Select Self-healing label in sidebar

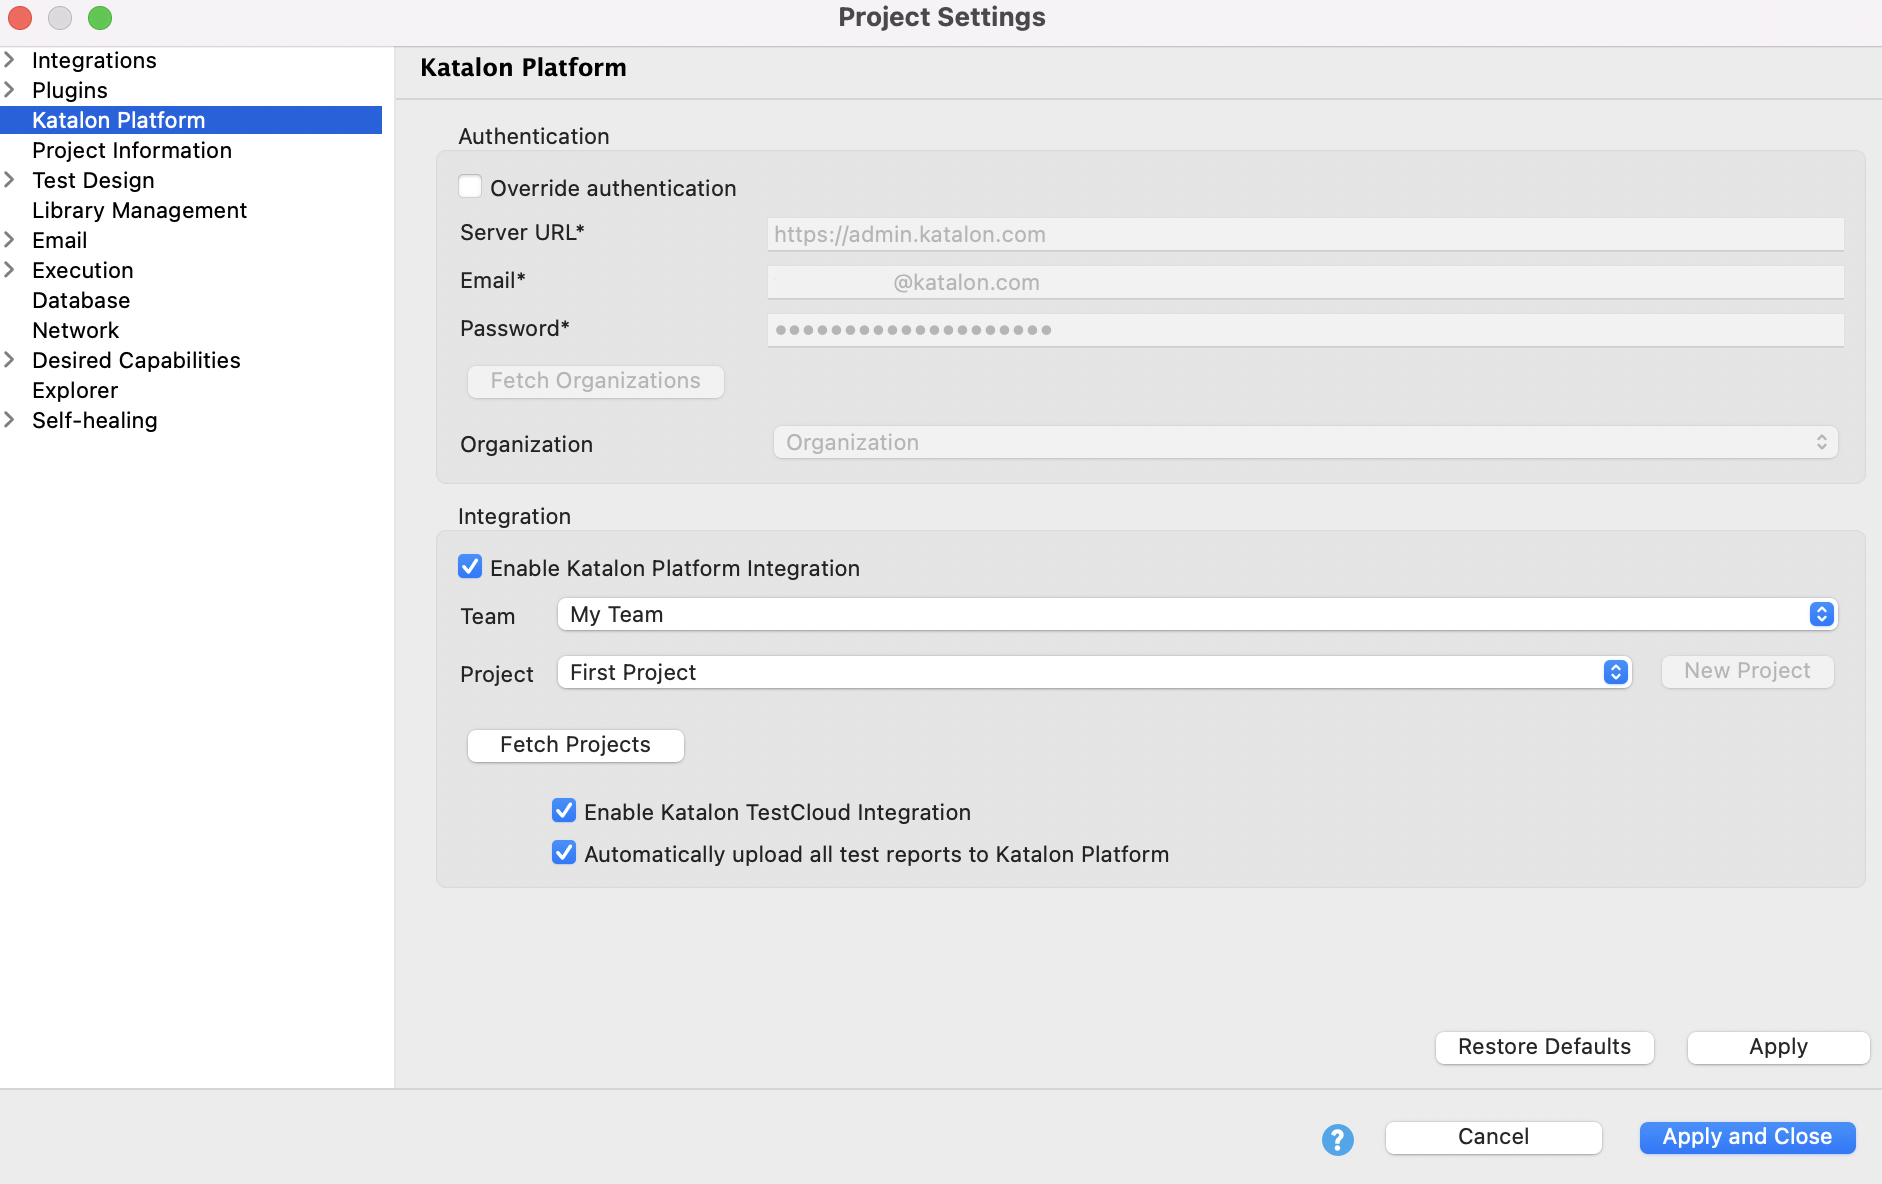(95, 420)
